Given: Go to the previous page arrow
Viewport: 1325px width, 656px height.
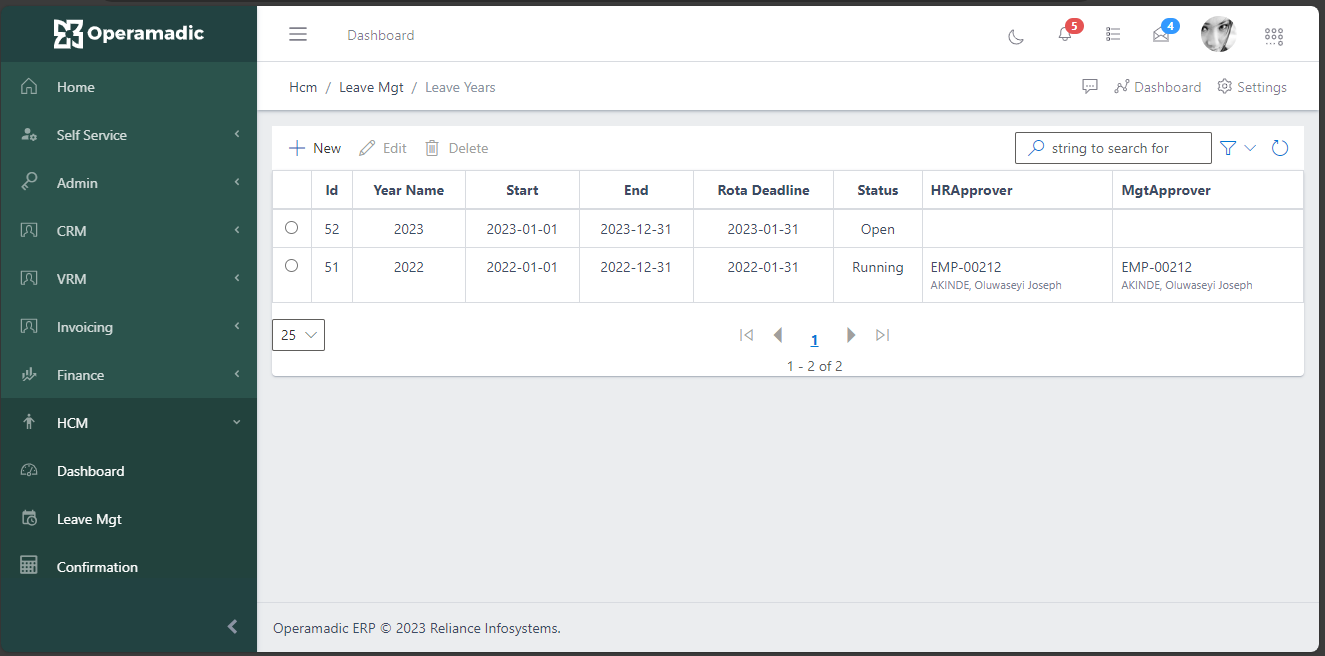Looking at the screenshot, I should pyautogui.click(x=778, y=335).
